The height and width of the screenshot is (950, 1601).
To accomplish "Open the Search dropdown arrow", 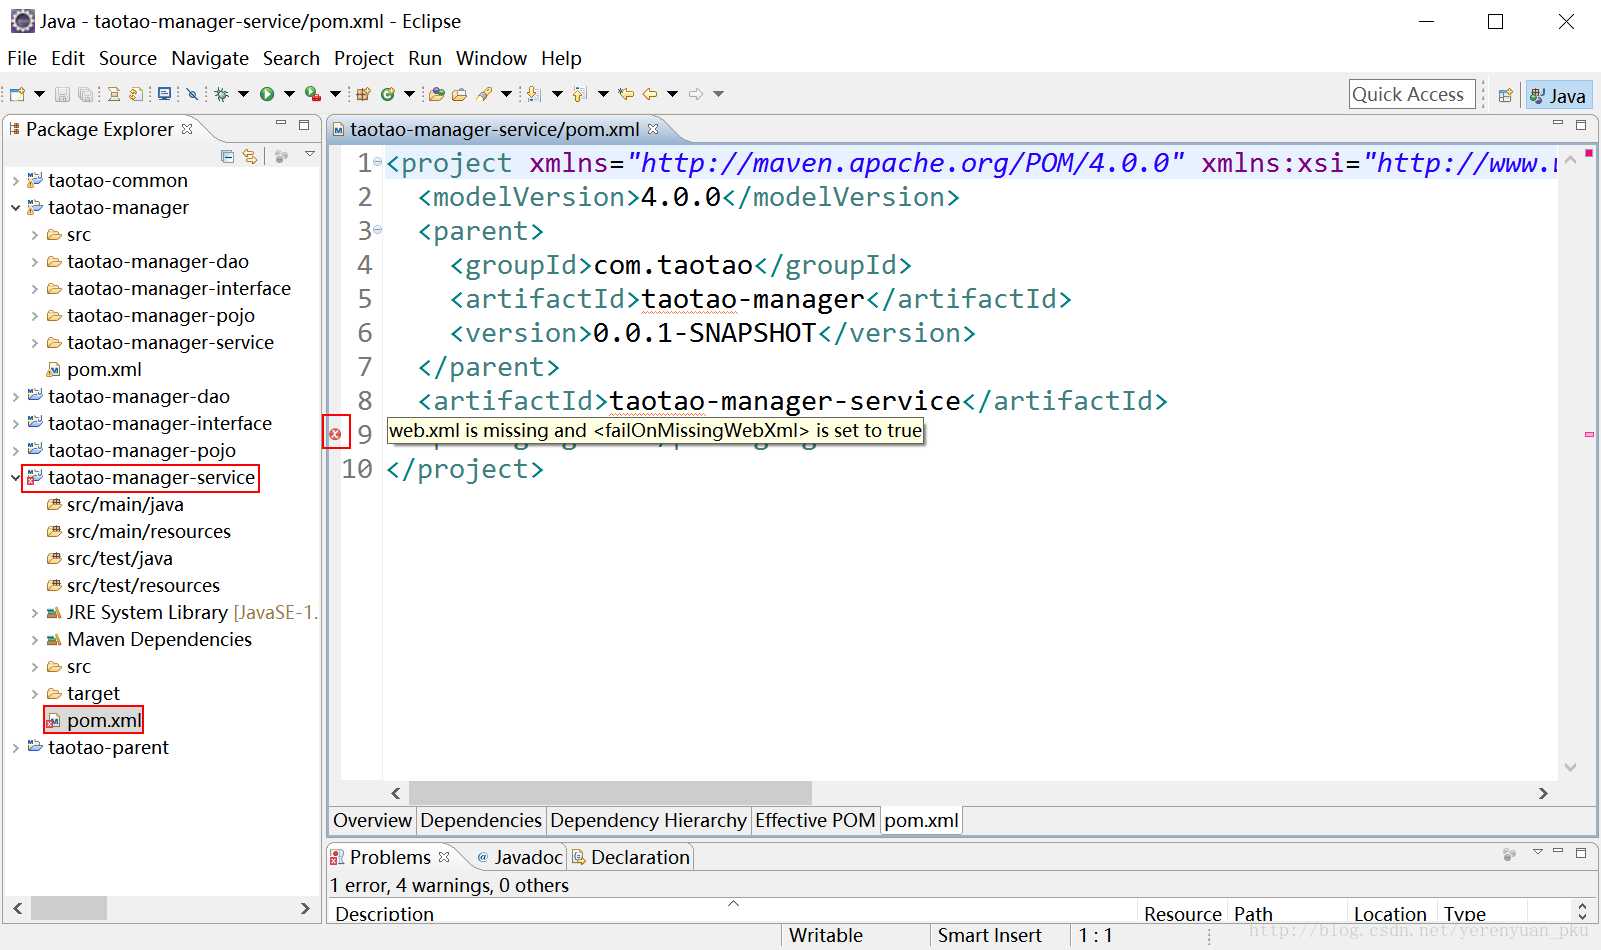I will click(506, 94).
